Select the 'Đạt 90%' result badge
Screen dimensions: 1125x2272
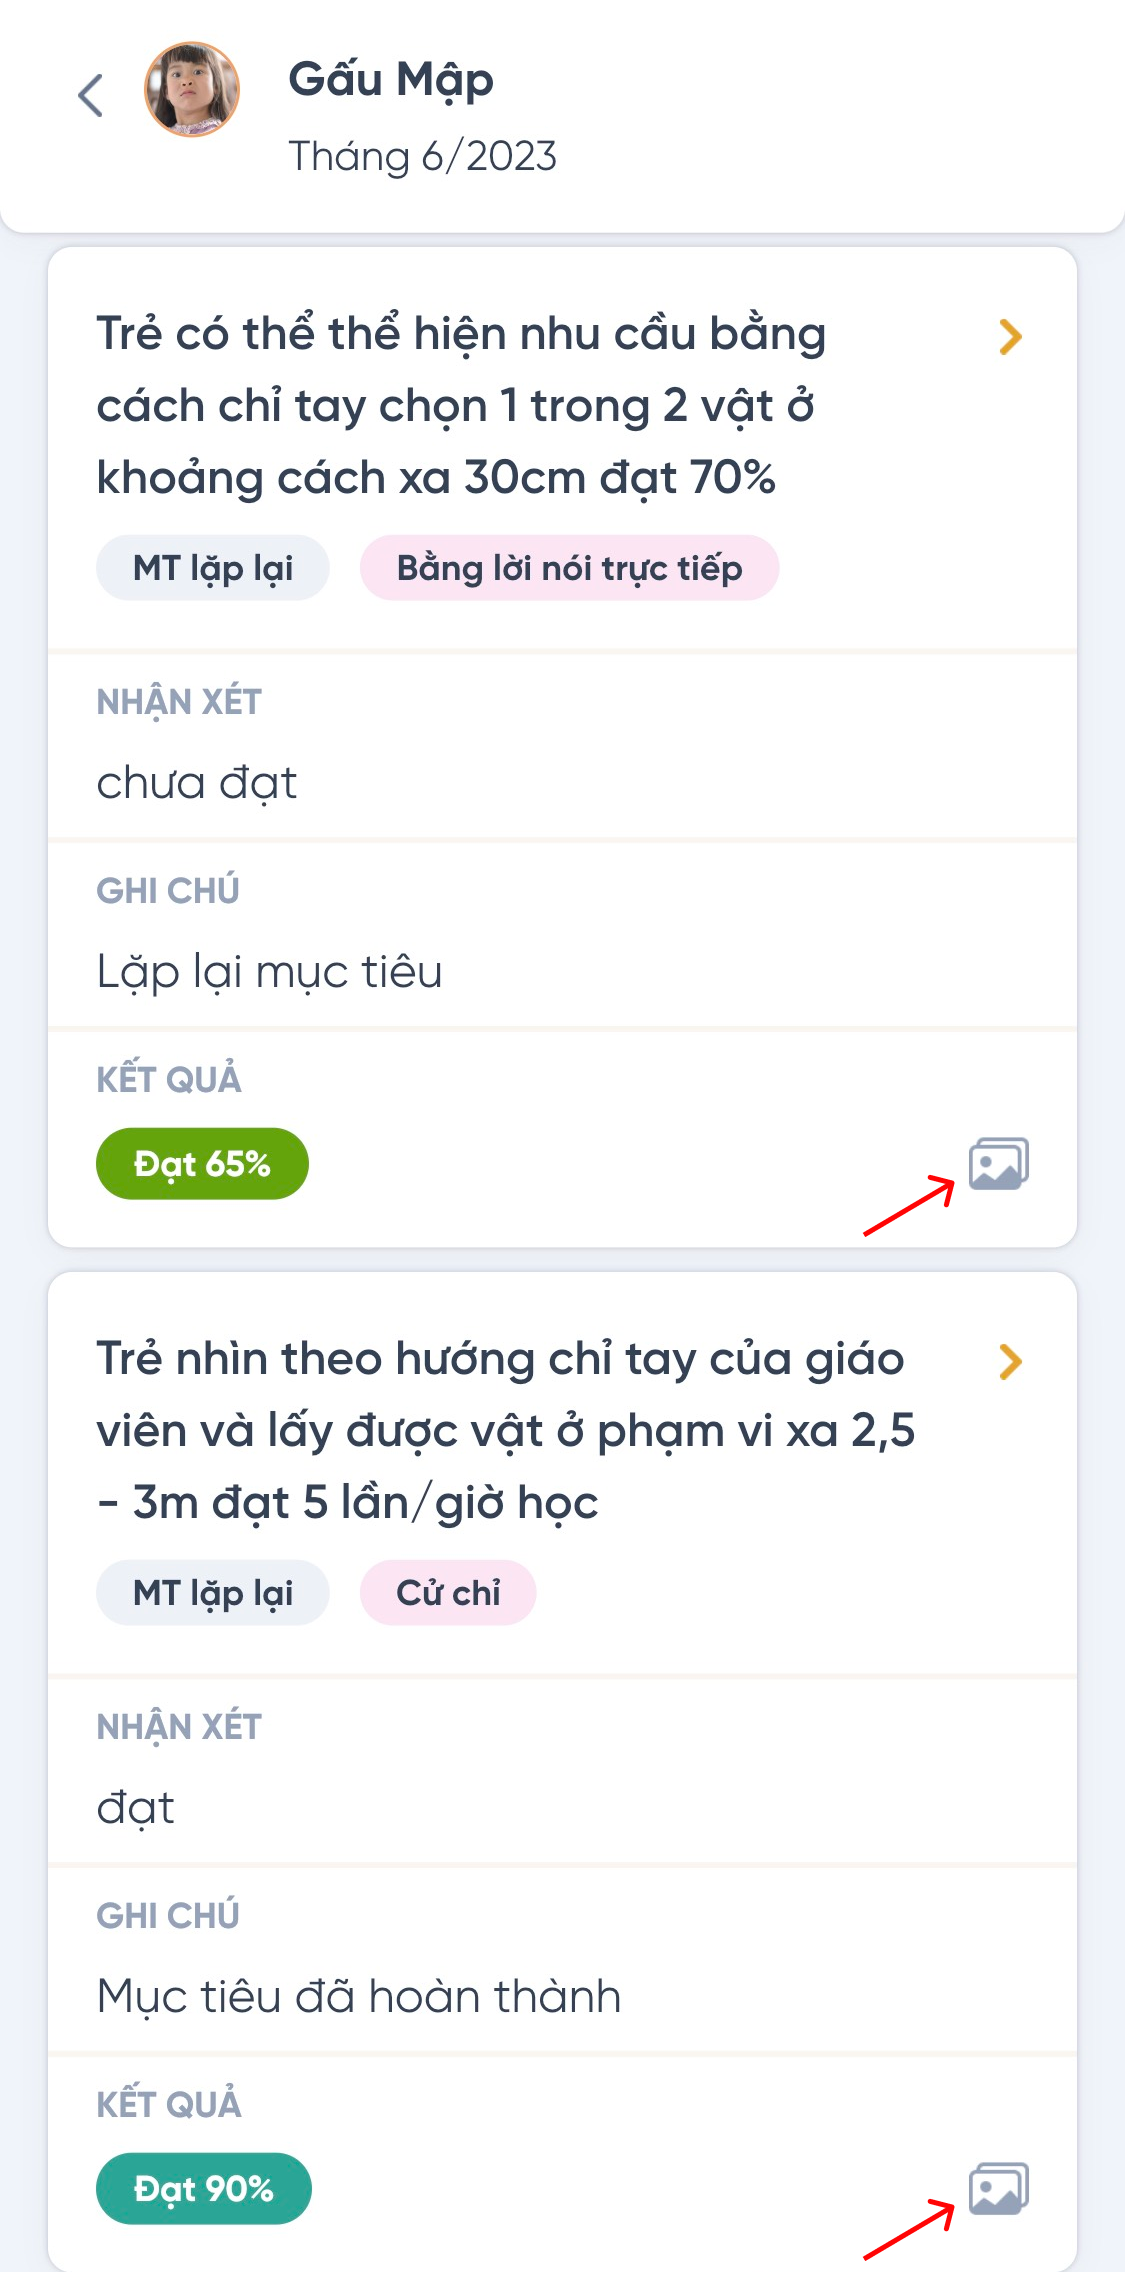tap(204, 2188)
